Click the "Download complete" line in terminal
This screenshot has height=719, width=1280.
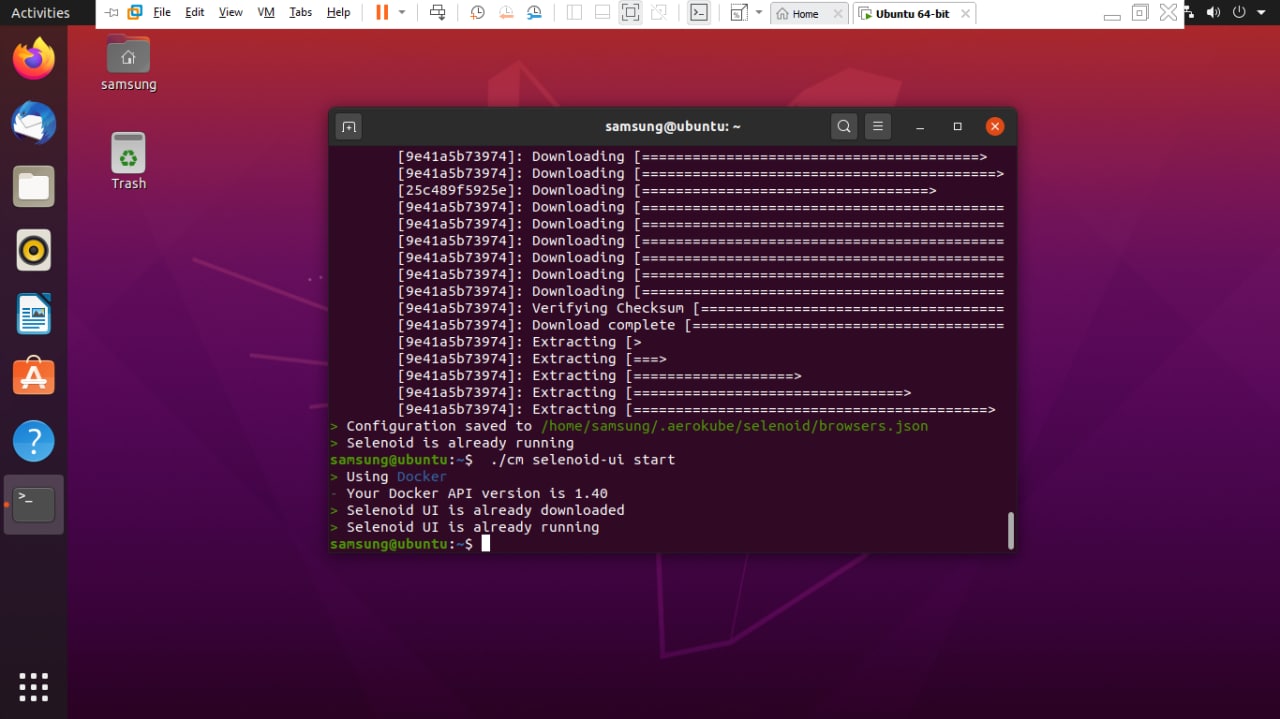[701, 325]
